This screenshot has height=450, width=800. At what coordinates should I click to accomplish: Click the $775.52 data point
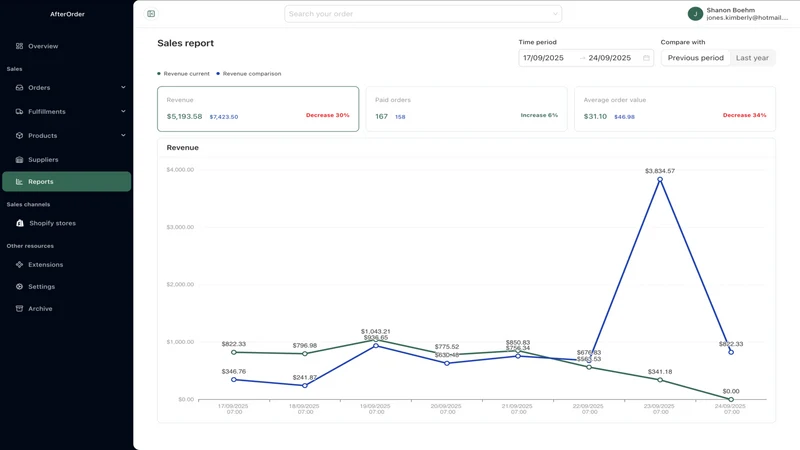(x=447, y=355)
